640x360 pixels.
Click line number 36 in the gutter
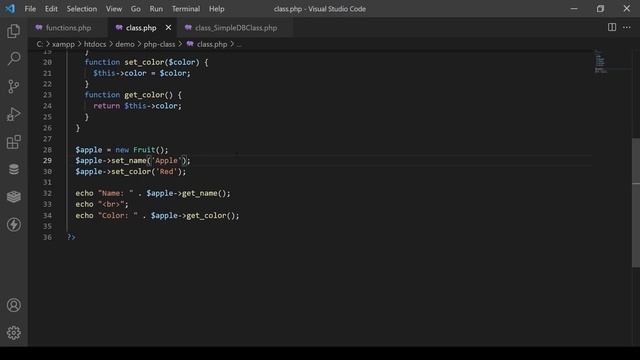tap(47, 237)
